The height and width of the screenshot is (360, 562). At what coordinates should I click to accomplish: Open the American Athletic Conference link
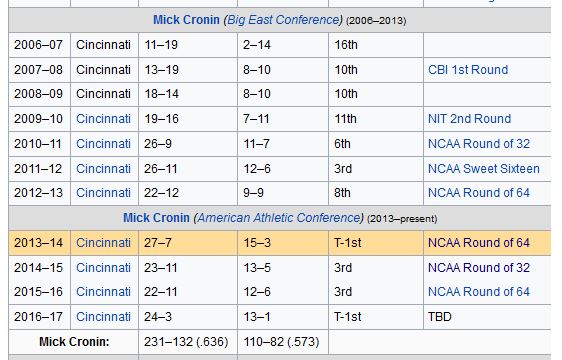tap(278, 218)
